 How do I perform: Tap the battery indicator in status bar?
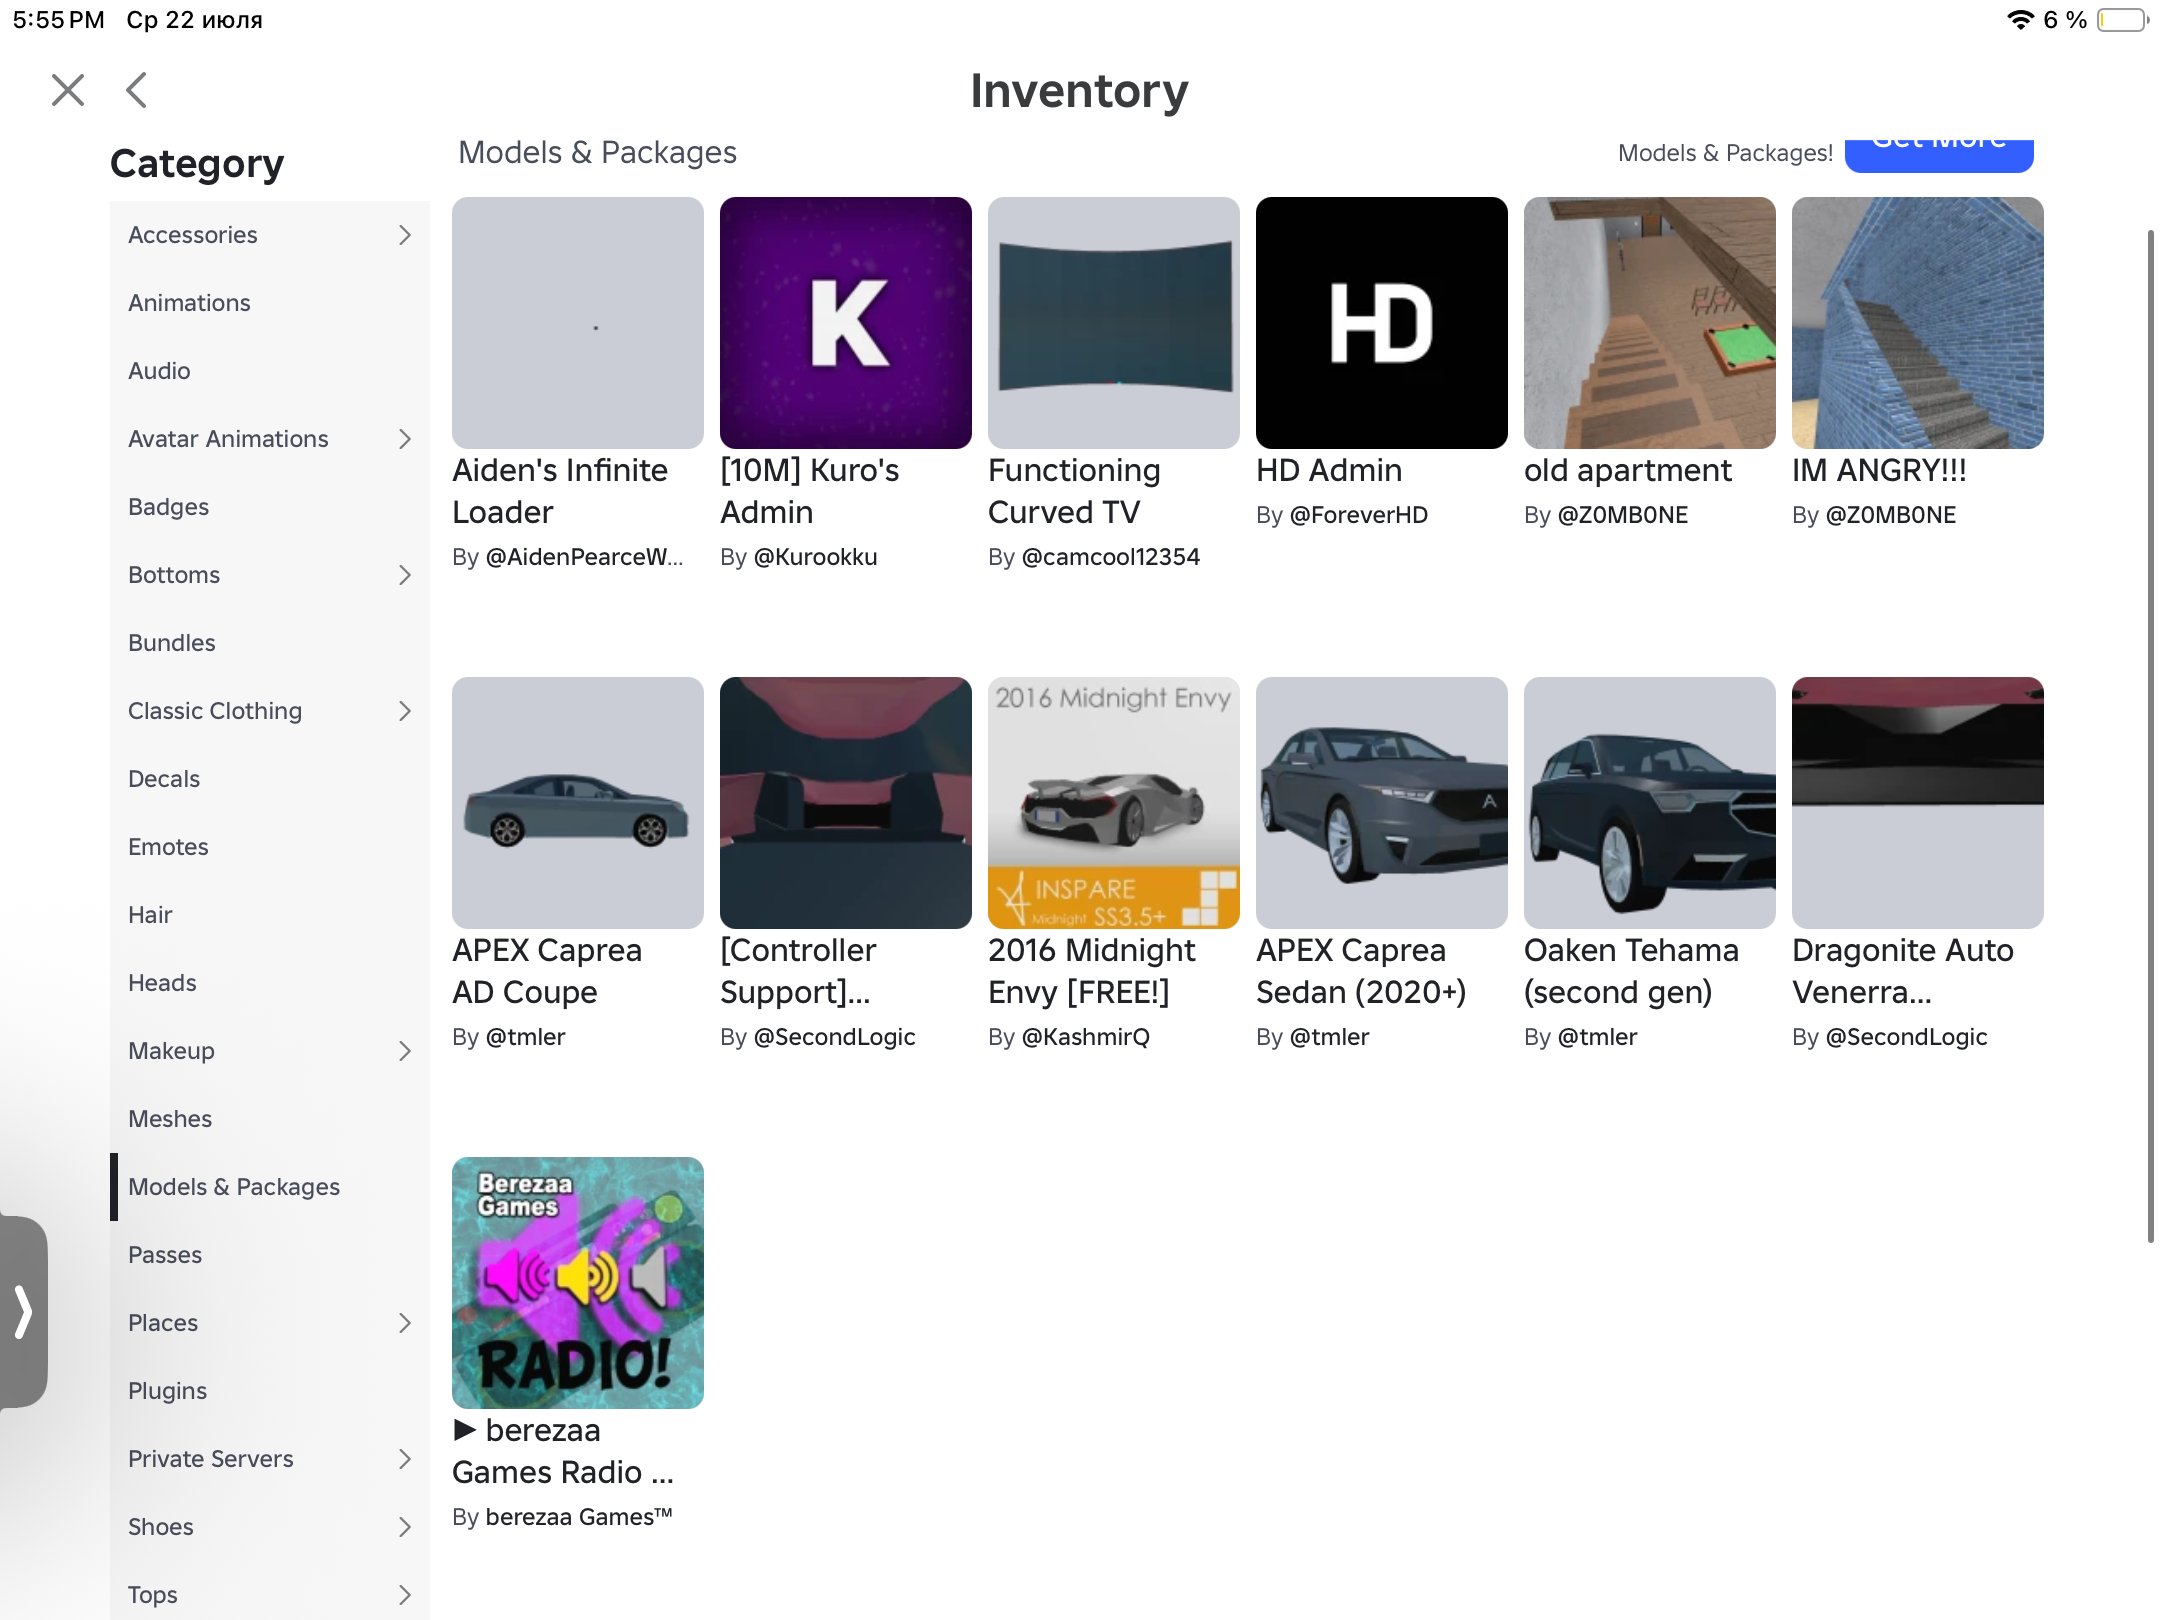2122,20
